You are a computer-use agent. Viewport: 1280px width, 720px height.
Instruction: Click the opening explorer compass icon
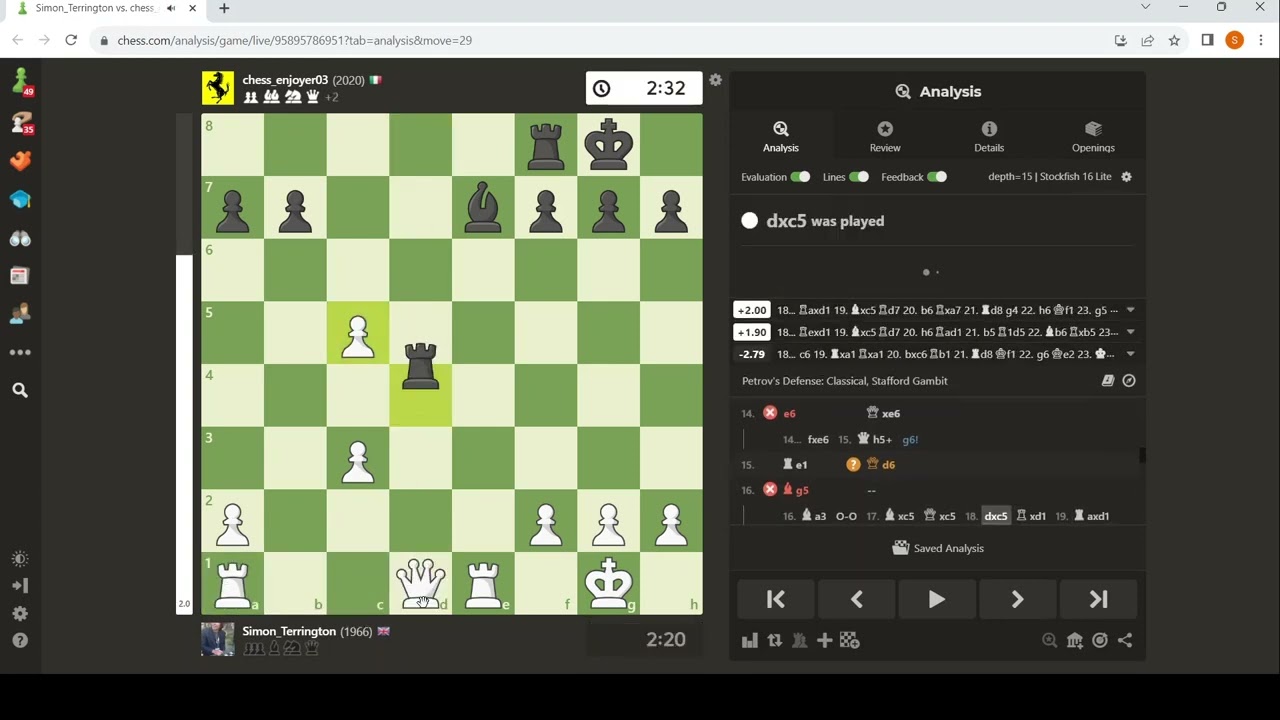click(x=1129, y=381)
